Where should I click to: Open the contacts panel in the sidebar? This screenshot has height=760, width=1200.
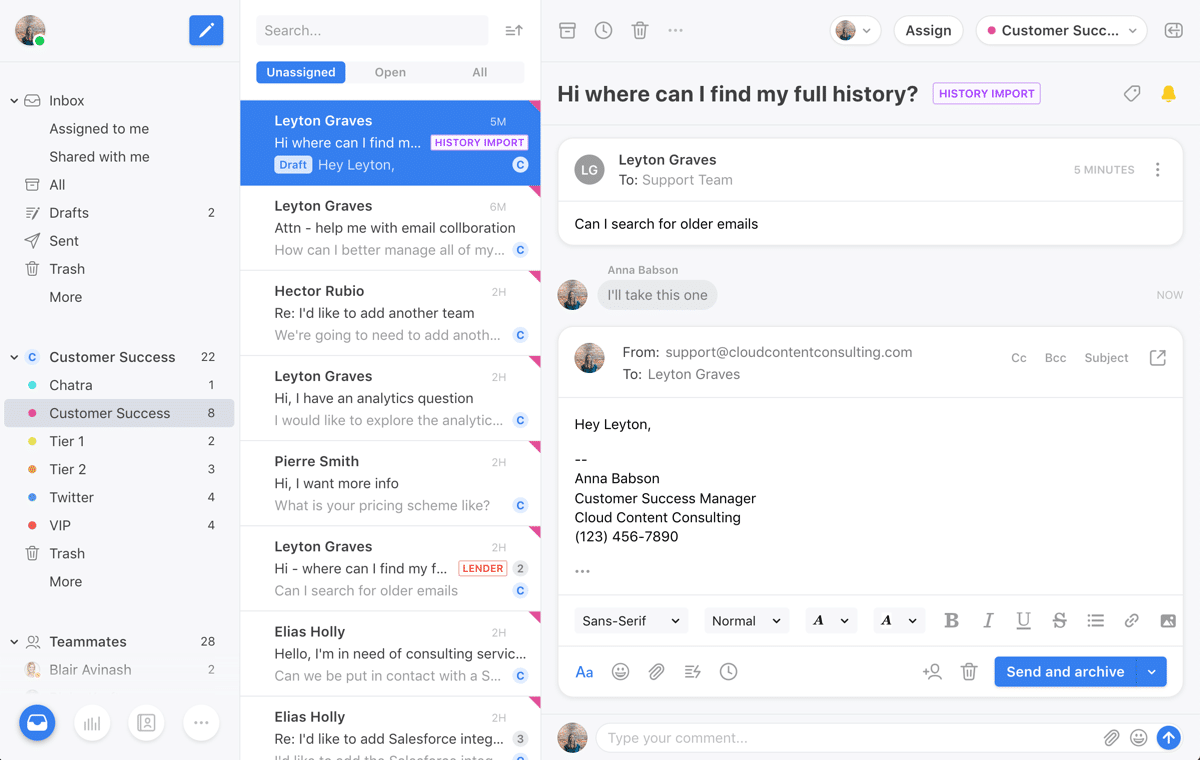click(x=146, y=723)
